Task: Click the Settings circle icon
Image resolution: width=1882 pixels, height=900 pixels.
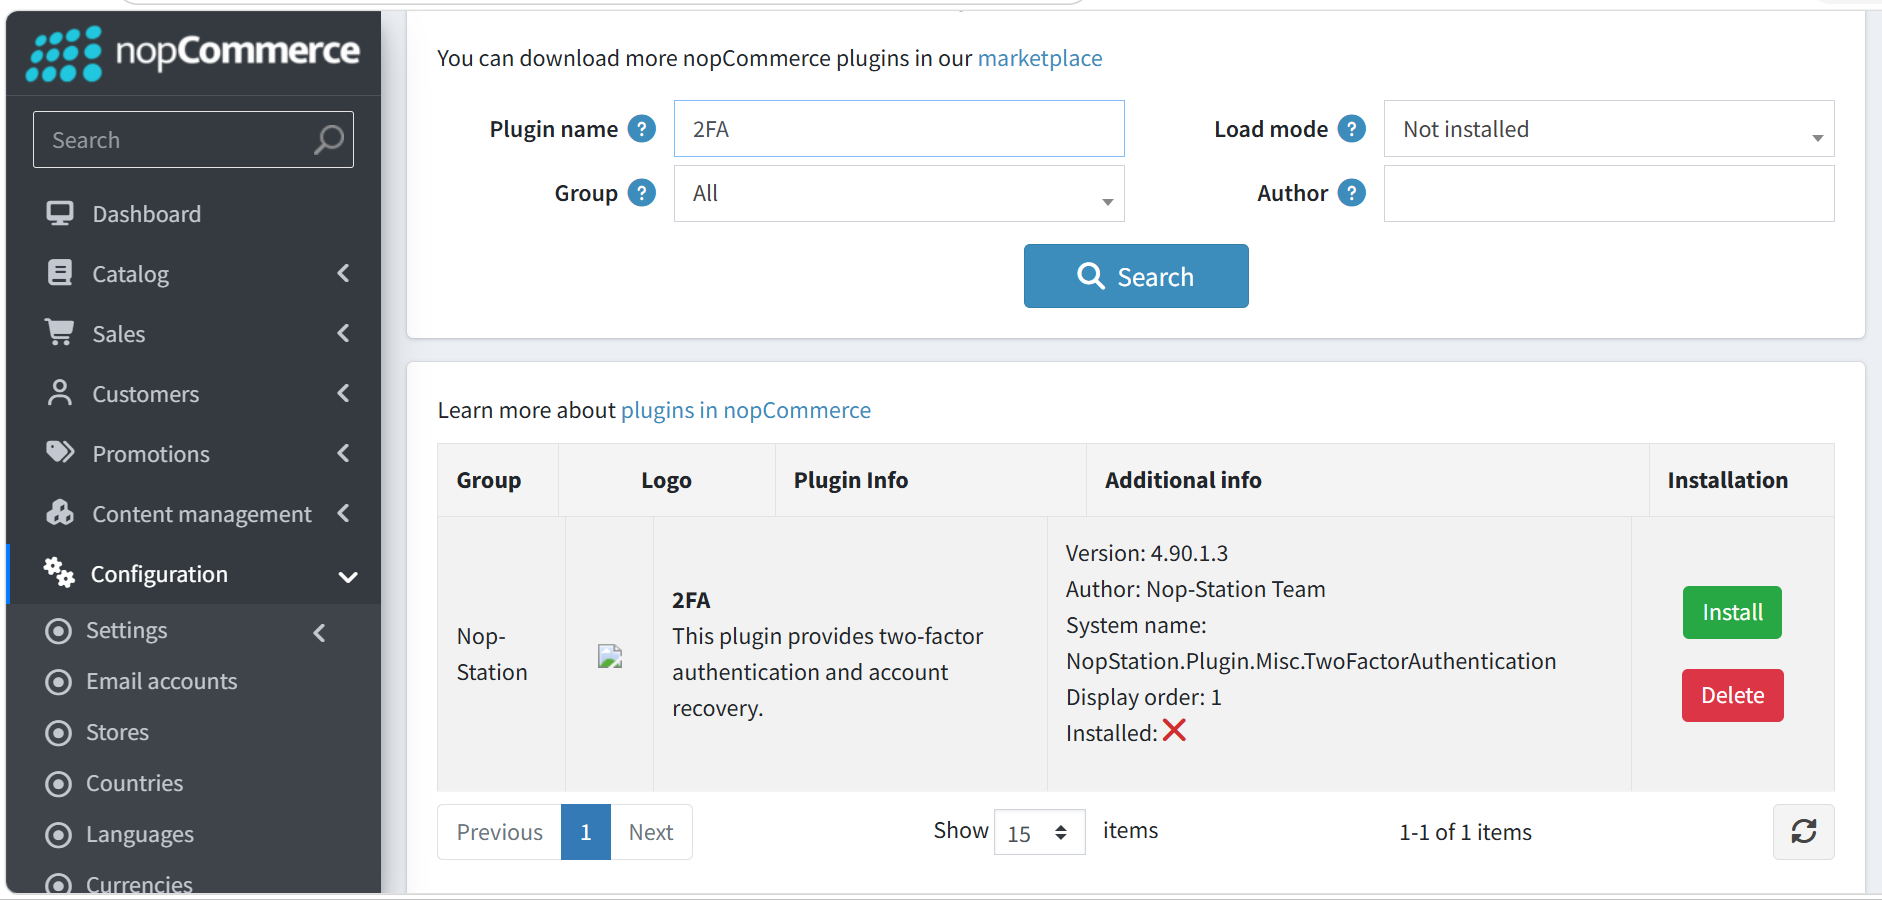Action: pos(59,630)
